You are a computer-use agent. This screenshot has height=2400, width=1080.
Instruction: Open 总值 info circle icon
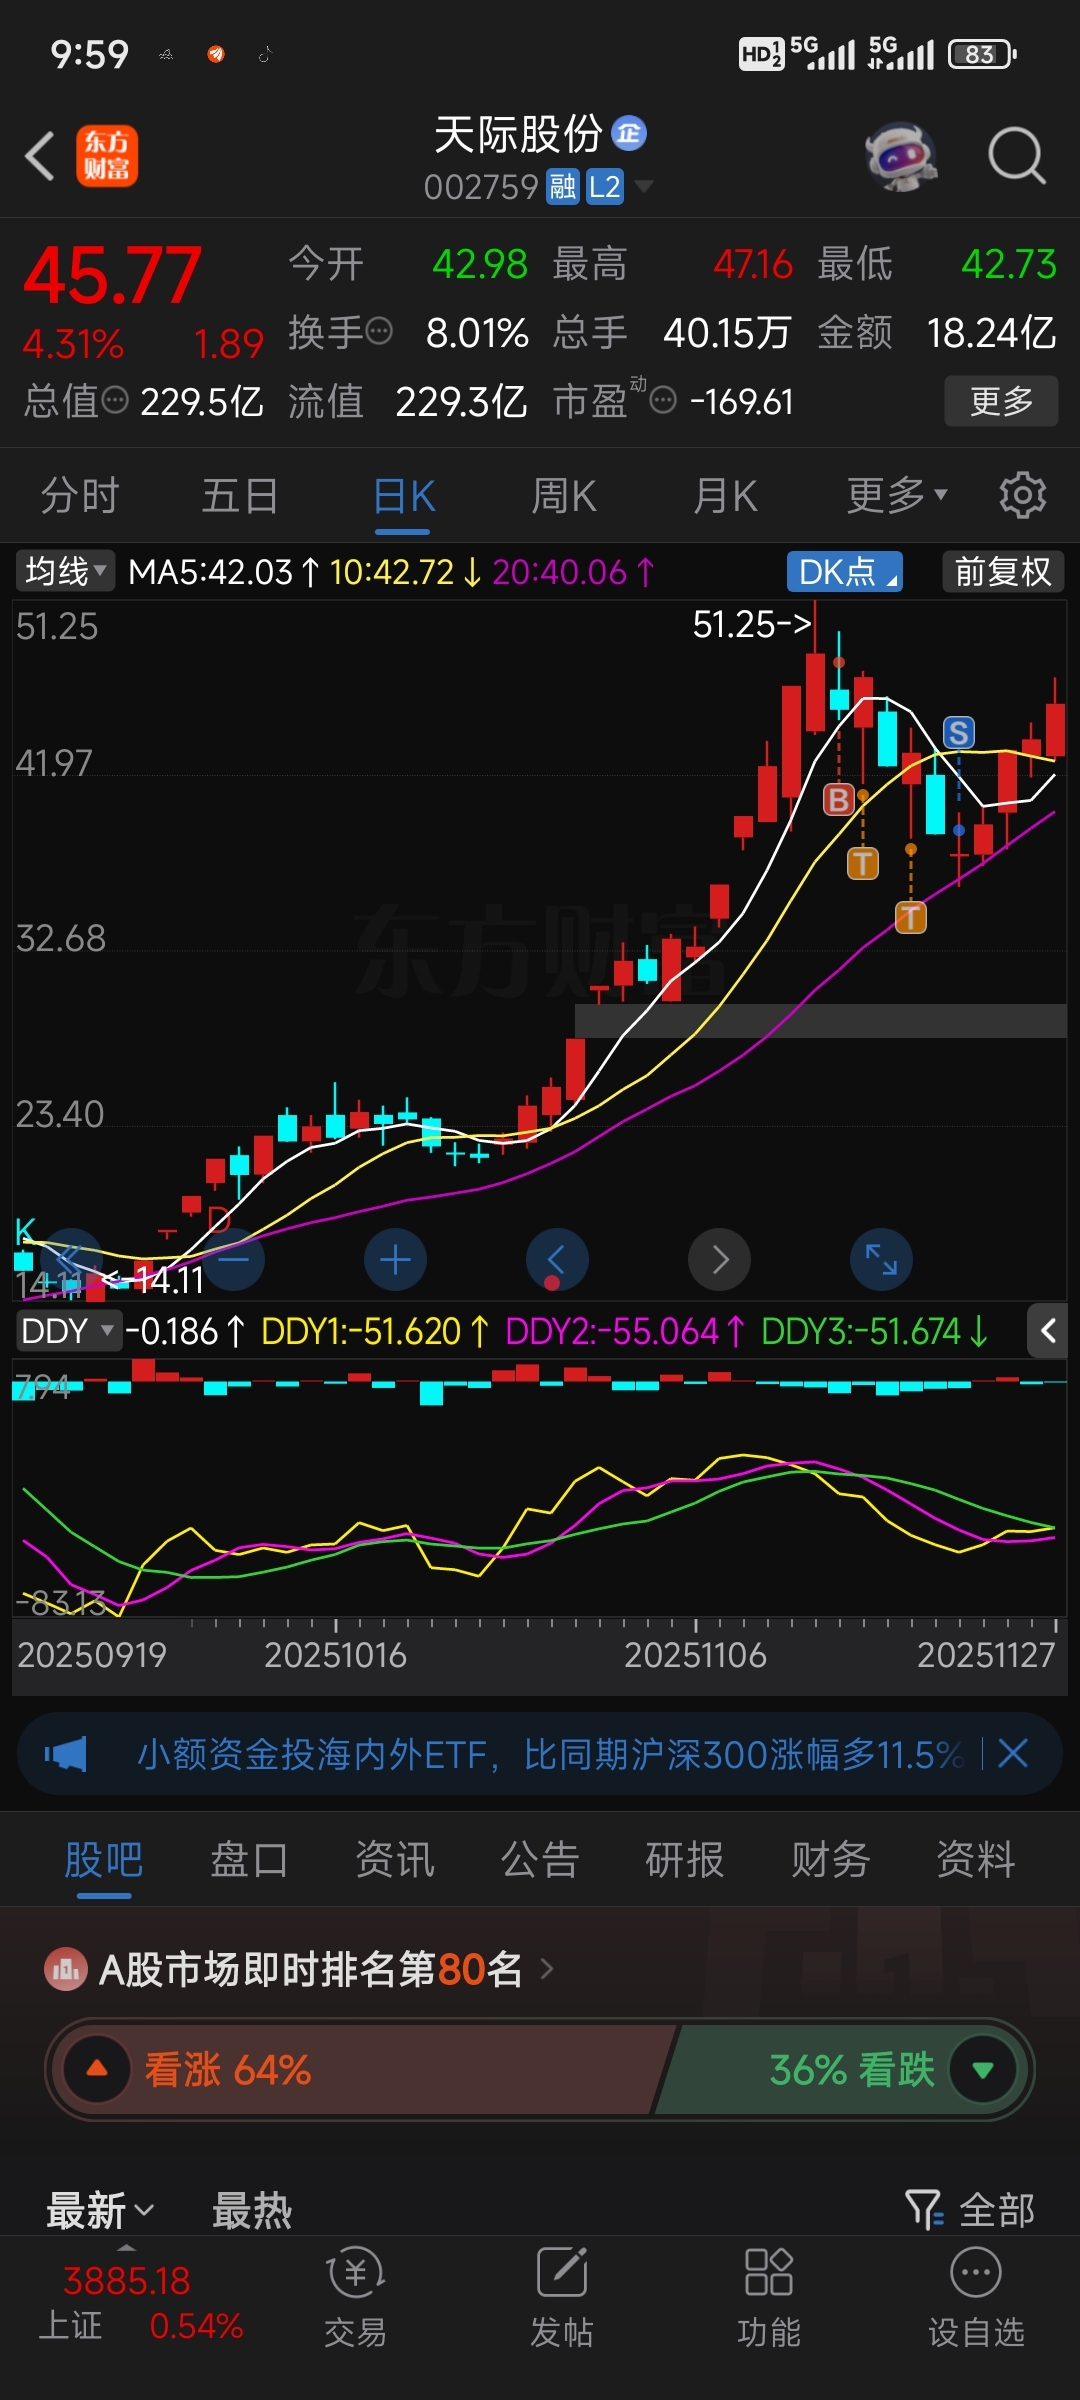coord(116,401)
